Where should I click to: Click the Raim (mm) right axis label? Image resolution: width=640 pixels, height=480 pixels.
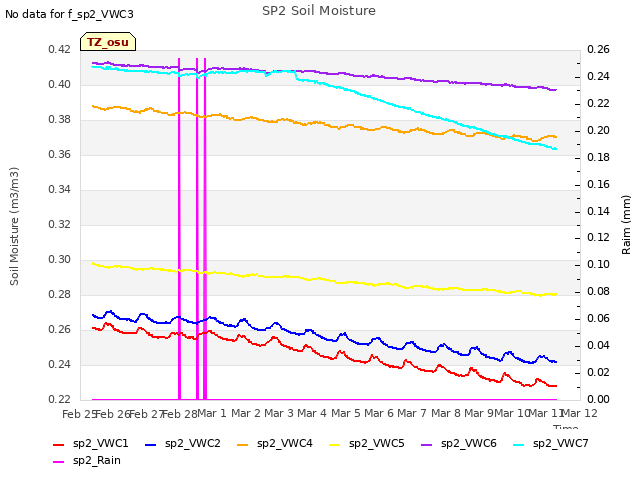click(626, 225)
